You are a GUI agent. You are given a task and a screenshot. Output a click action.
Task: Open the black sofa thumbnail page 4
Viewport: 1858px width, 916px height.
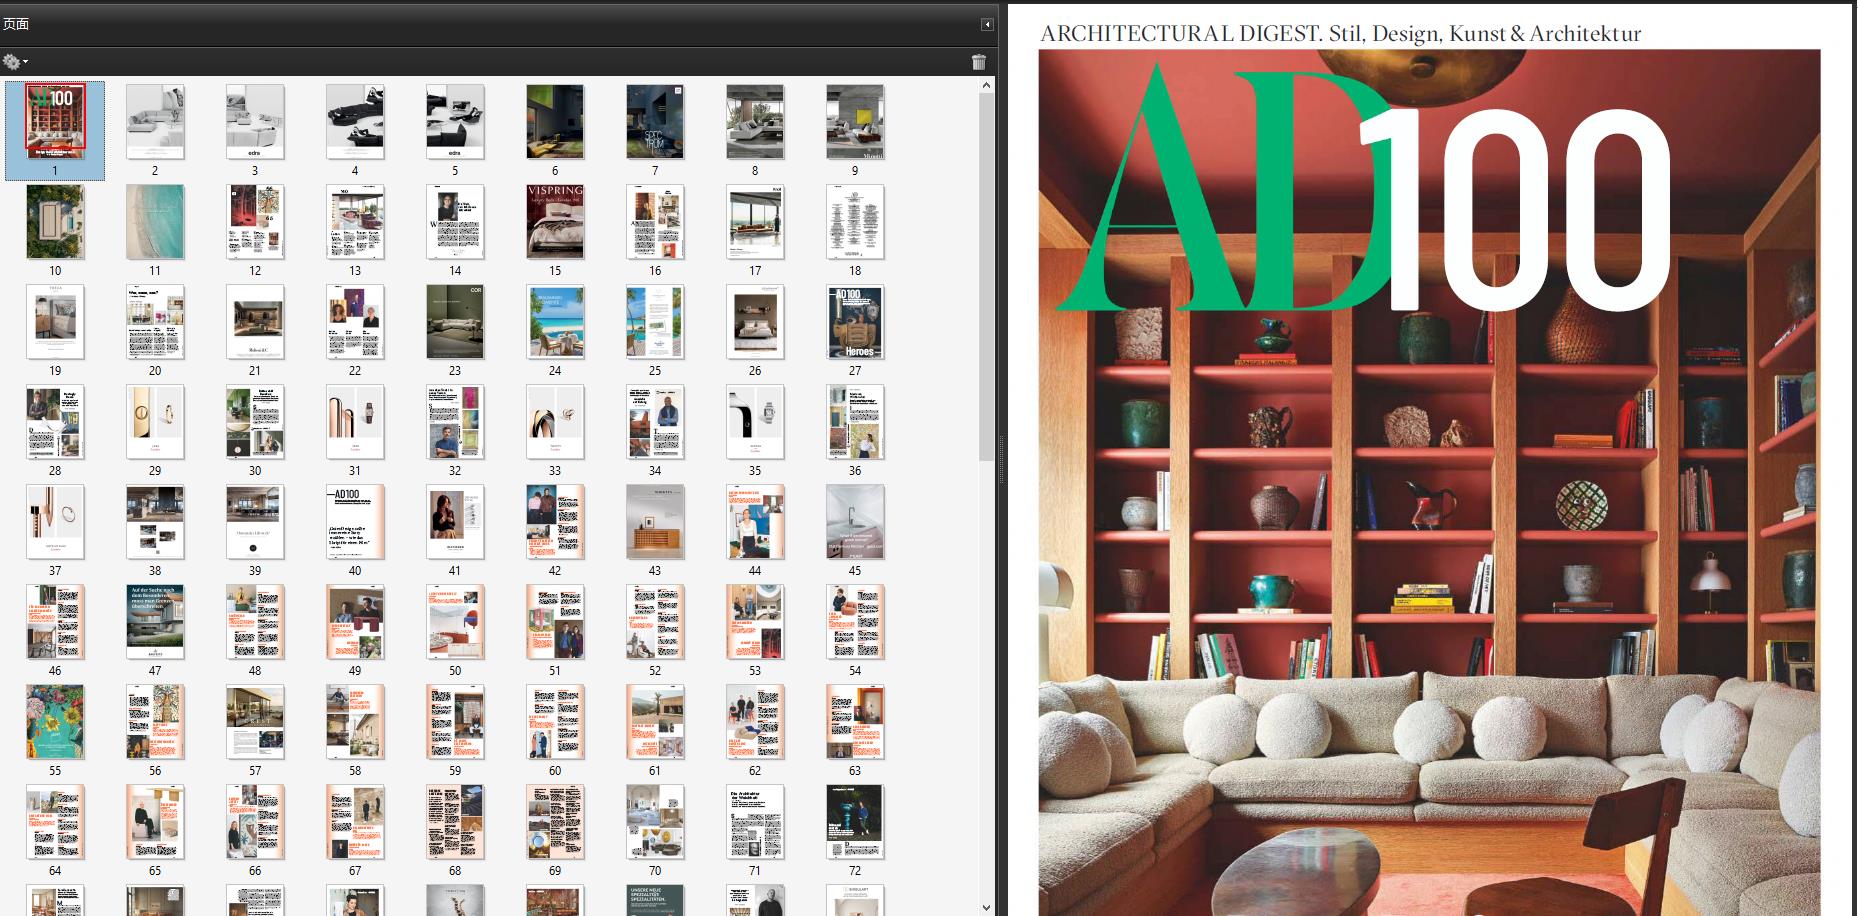click(355, 121)
